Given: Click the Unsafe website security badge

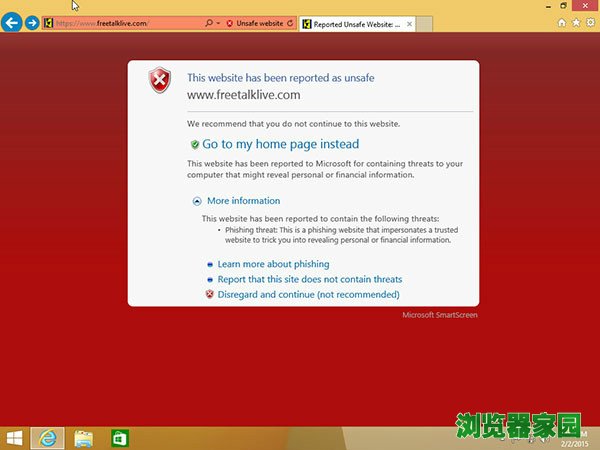Looking at the screenshot, I should click(255, 22).
